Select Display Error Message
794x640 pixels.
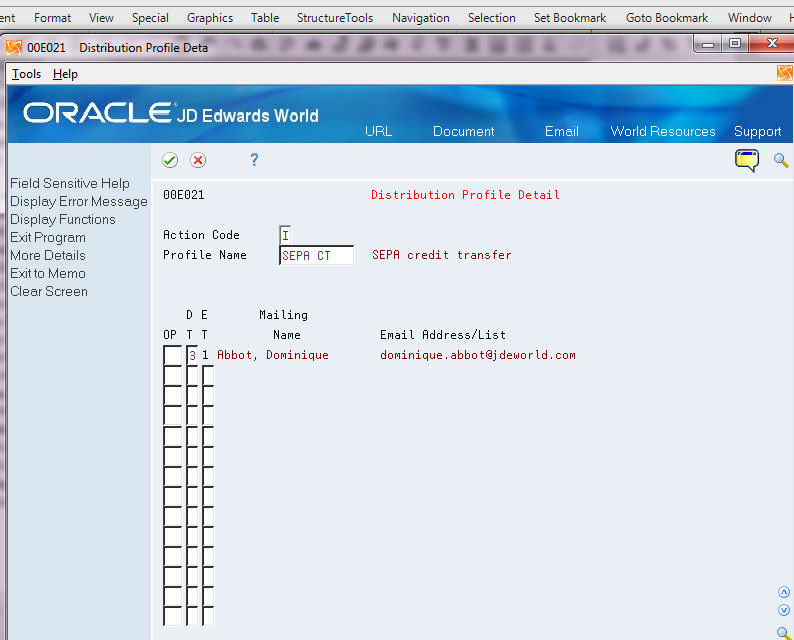click(x=79, y=202)
